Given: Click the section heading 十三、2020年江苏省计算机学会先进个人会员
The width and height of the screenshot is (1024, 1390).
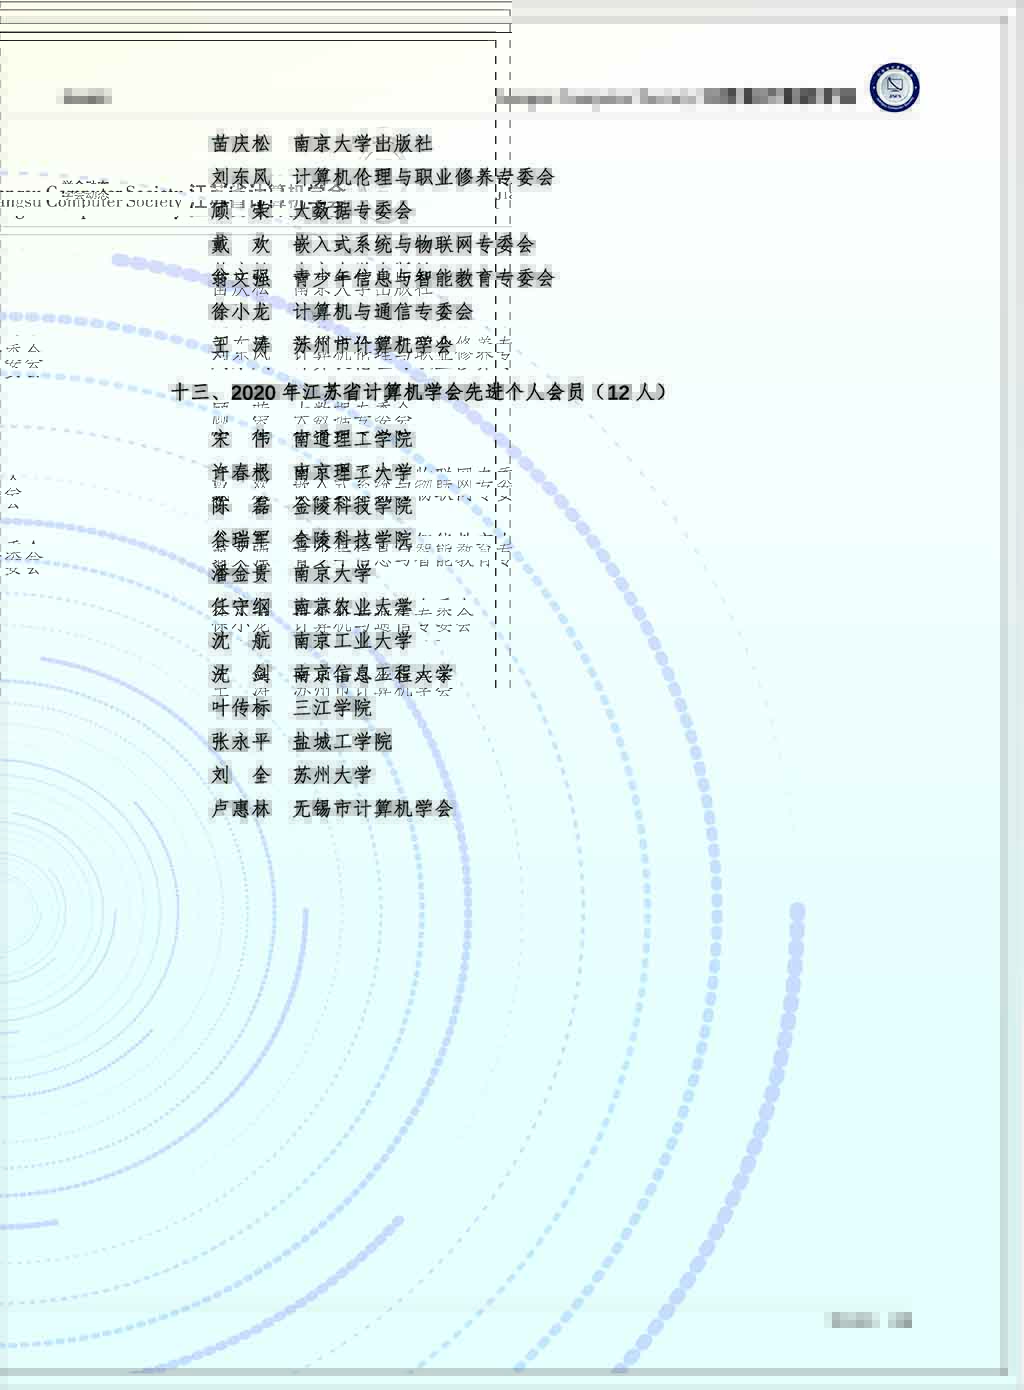Looking at the screenshot, I should 418,392.
